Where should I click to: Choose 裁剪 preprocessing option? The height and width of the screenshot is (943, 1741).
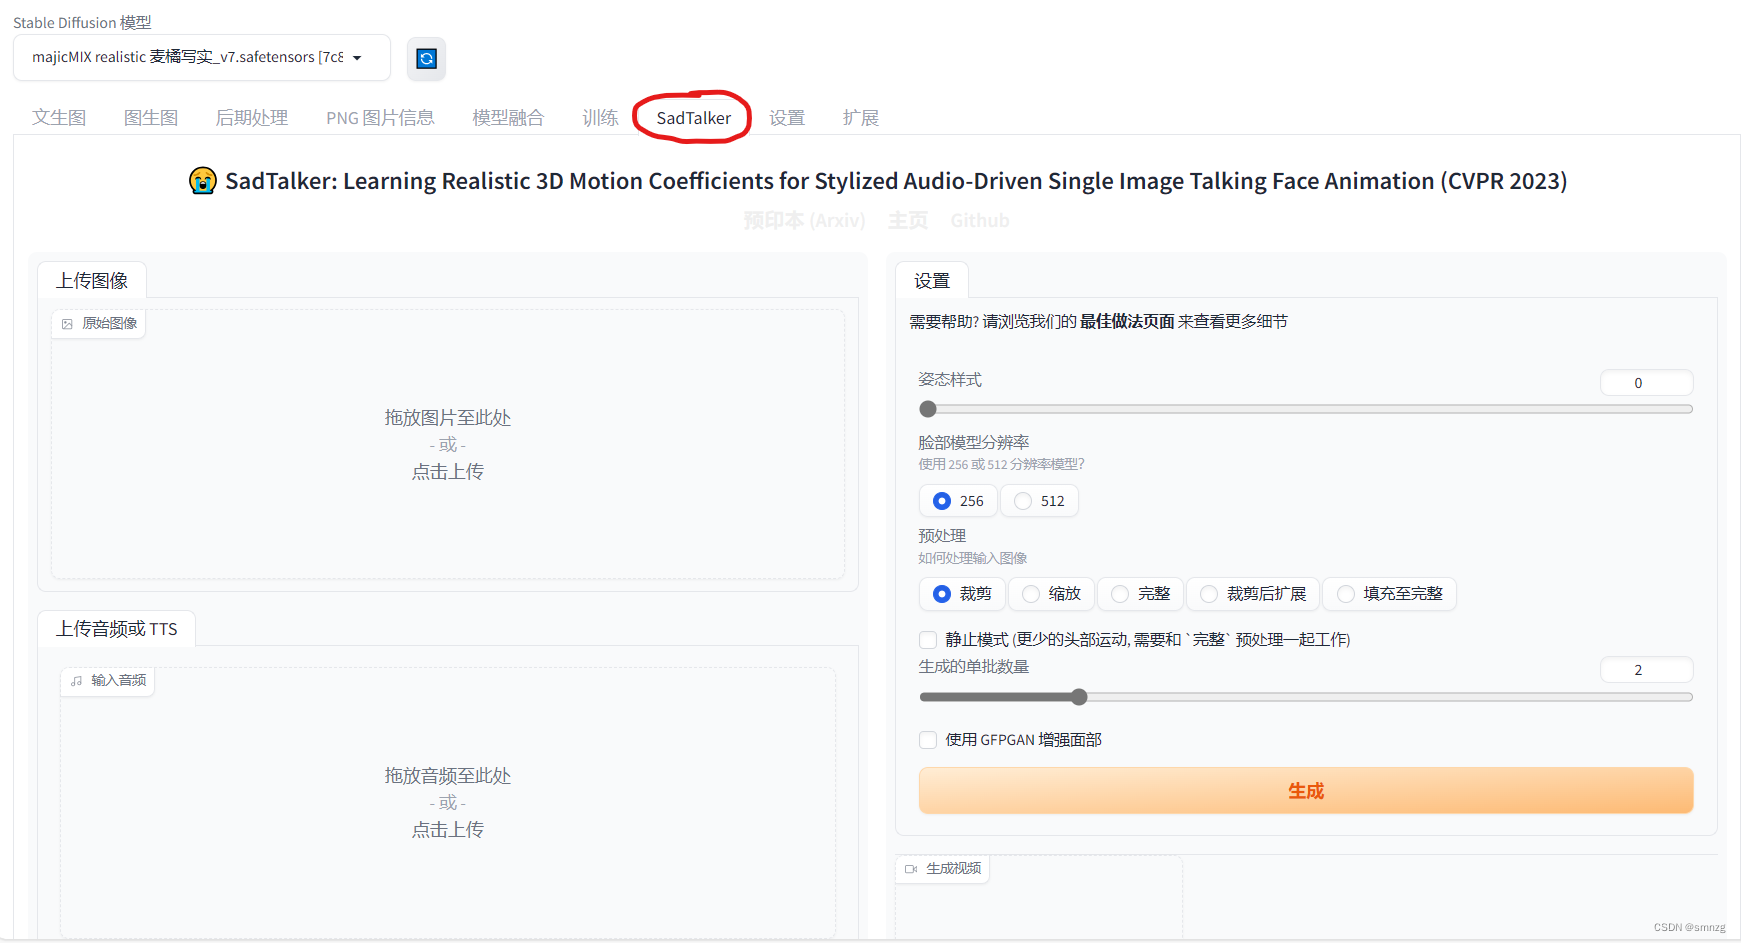coord(962,594)
